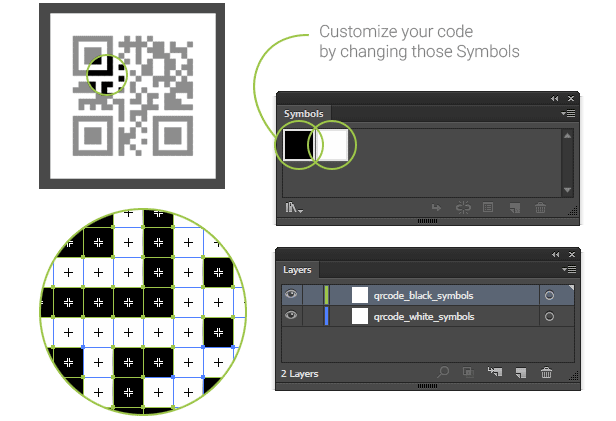This screenshot has width=616, height=421.
Task: Click the Delete Layer trash icon
Action: pyautogui.click(x=546, y=372)
